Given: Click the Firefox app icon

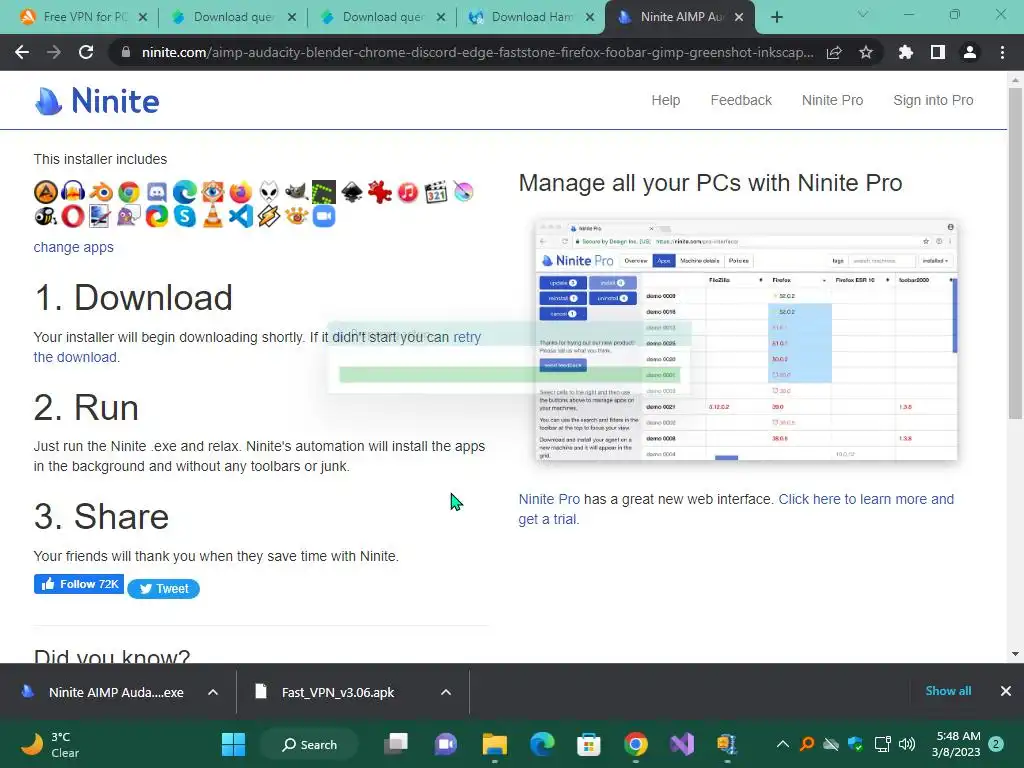Looking at the screenshot, I should (x=240, y=192).
